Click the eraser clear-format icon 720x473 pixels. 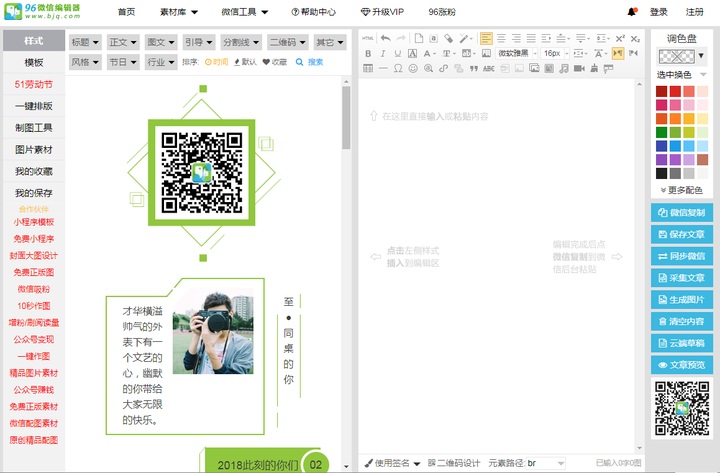point(449,39)
